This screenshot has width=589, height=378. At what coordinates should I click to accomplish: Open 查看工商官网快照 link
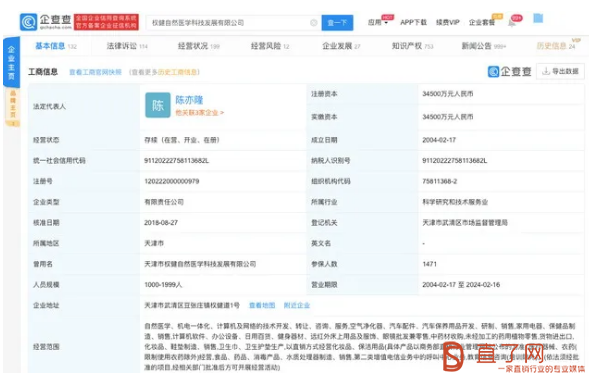[95, 72]
